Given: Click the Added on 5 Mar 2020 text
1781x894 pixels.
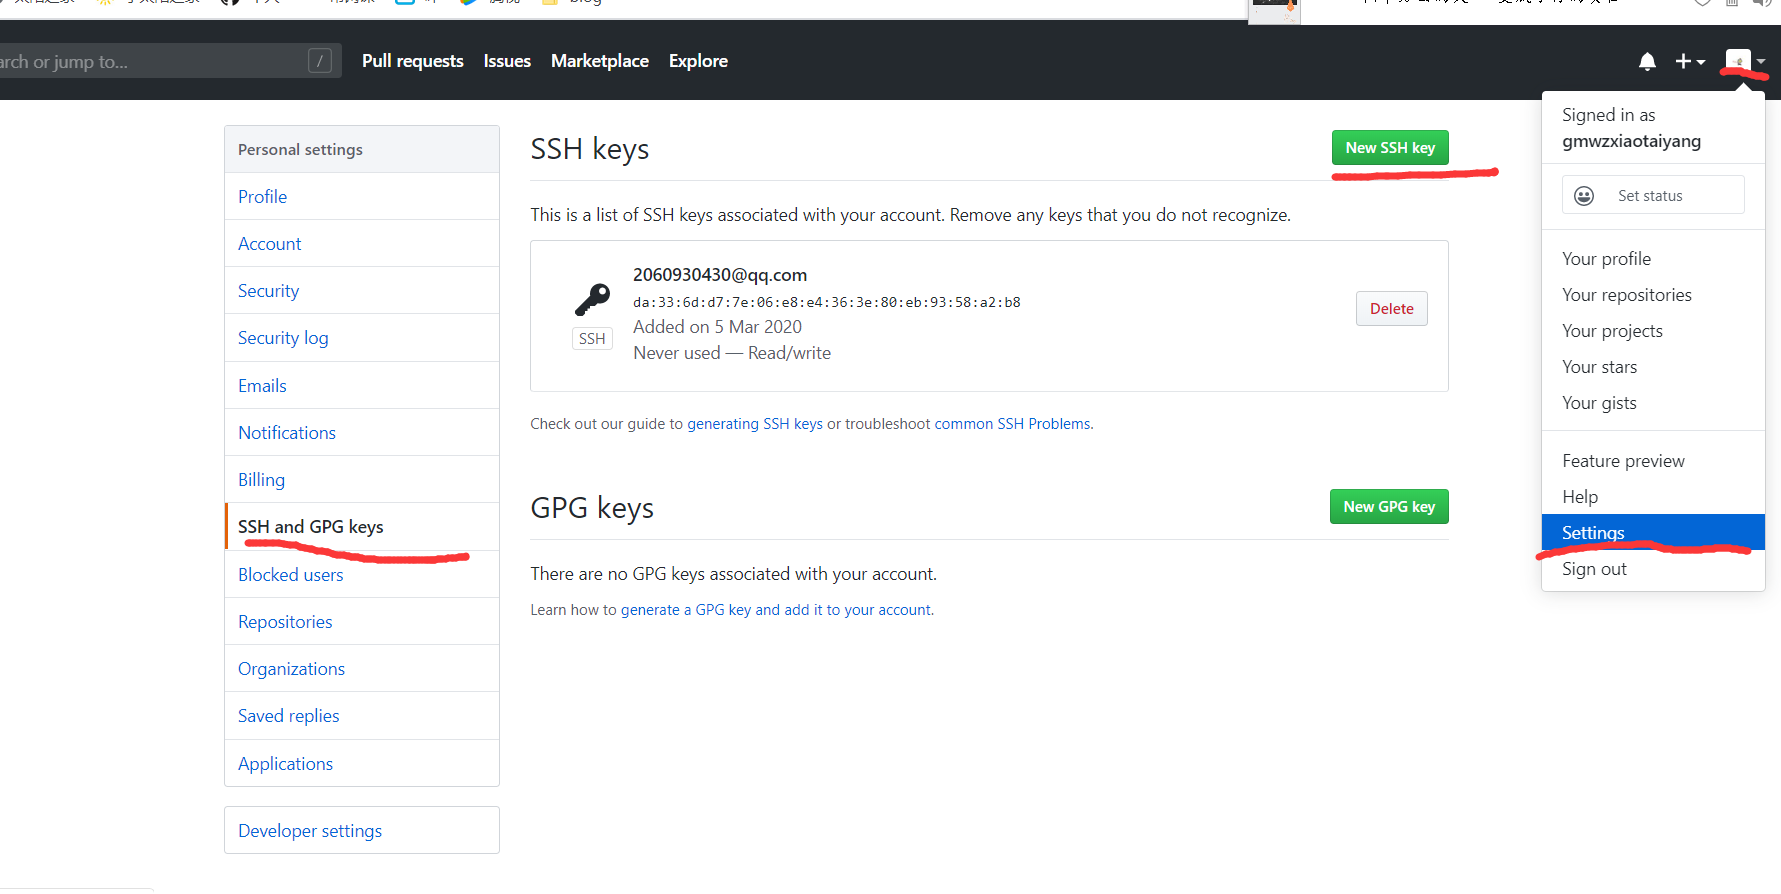Looking at the screenshot, I should [717, 327].
